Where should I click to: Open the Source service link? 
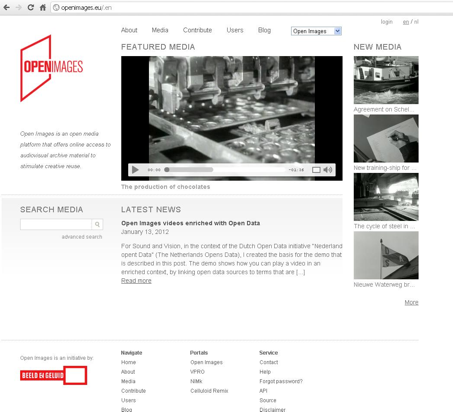[268, 400]
